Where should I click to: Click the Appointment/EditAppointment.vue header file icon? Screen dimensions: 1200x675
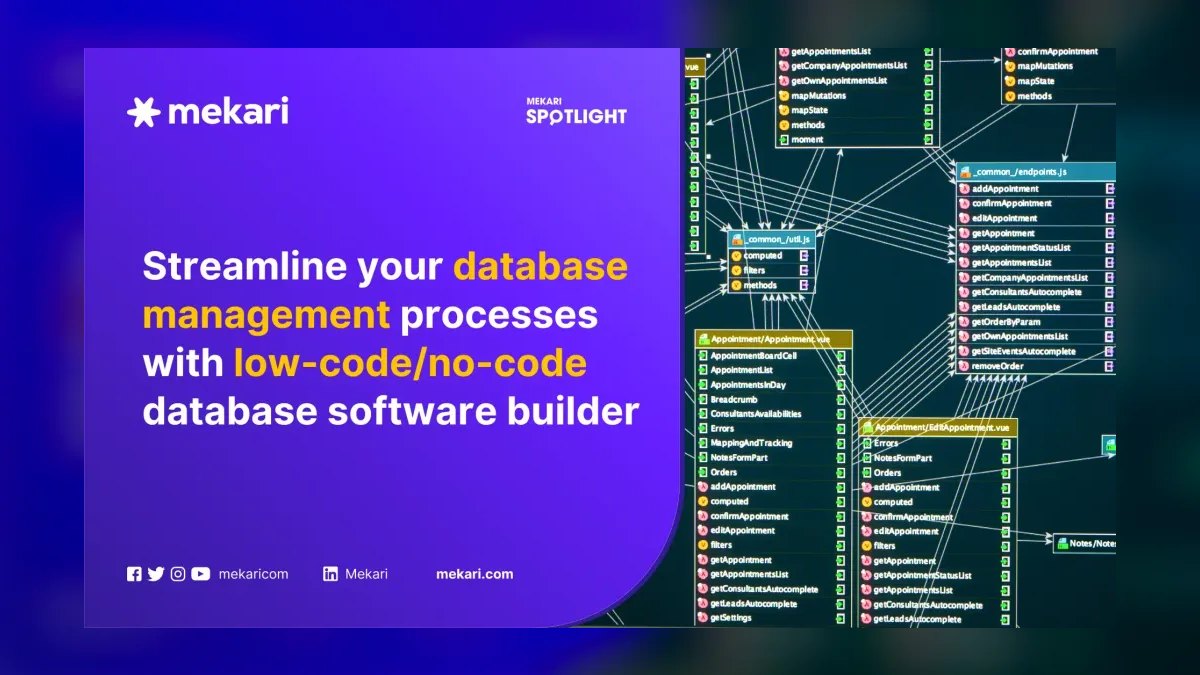pos(867,427)
